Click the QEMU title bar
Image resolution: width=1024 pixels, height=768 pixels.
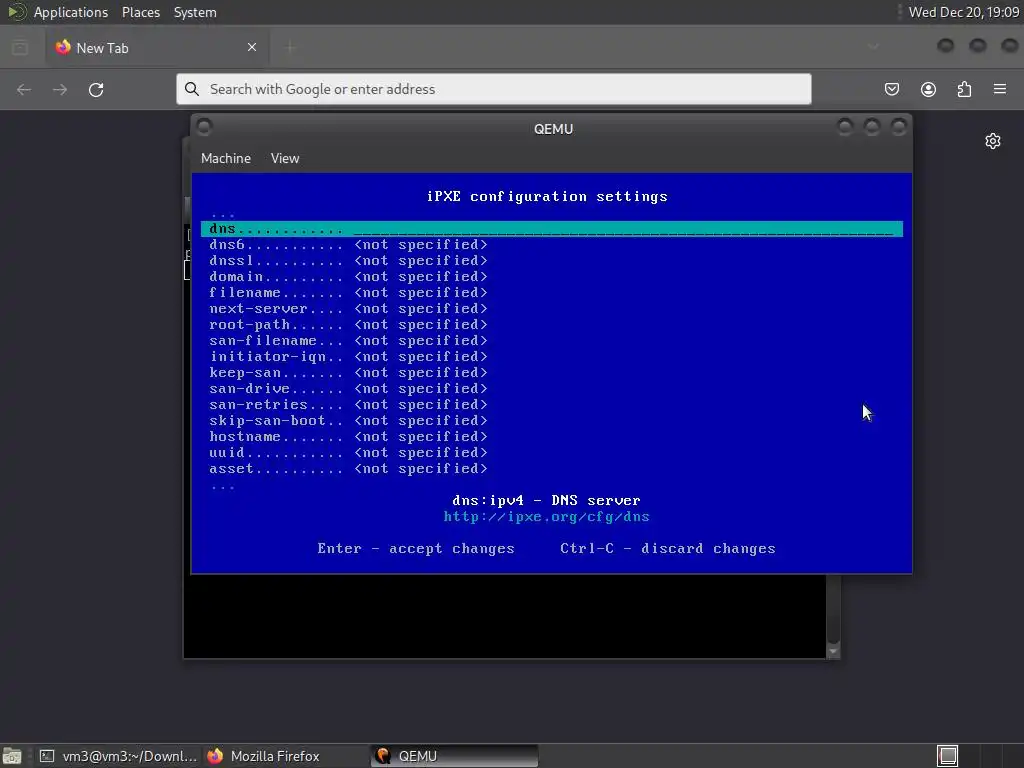click(552, 129)
